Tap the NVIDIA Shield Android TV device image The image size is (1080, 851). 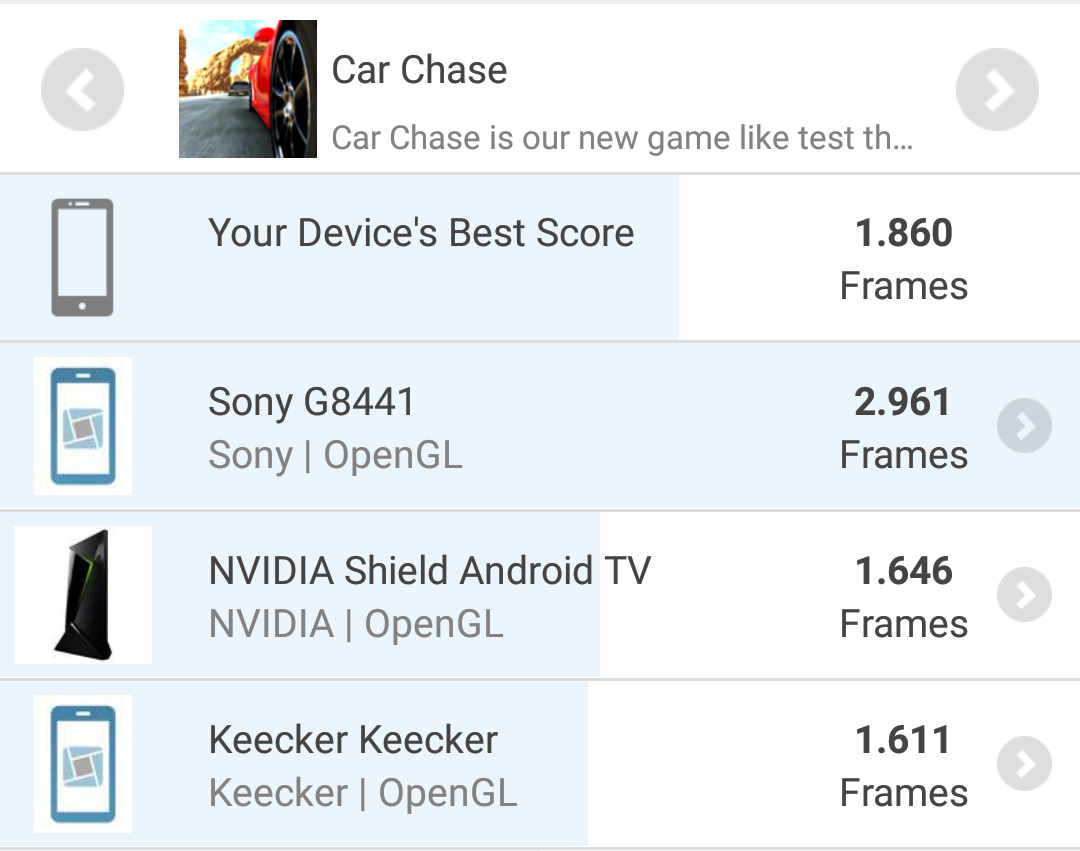(83, 595)
